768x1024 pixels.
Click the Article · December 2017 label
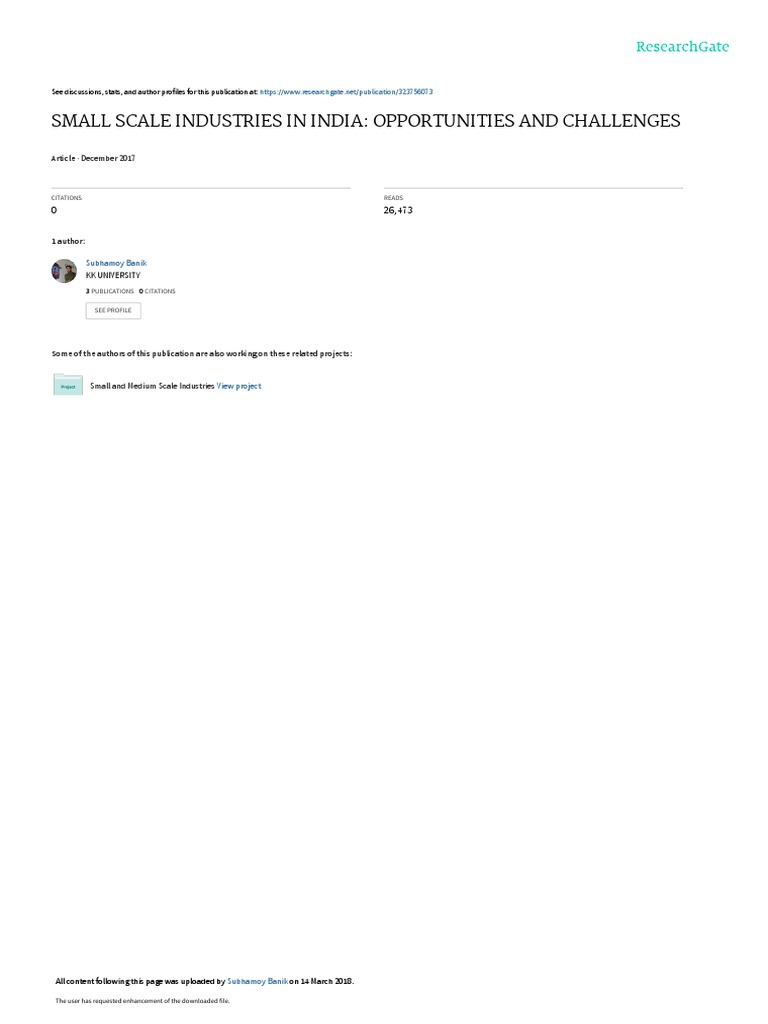coord(93,158)
